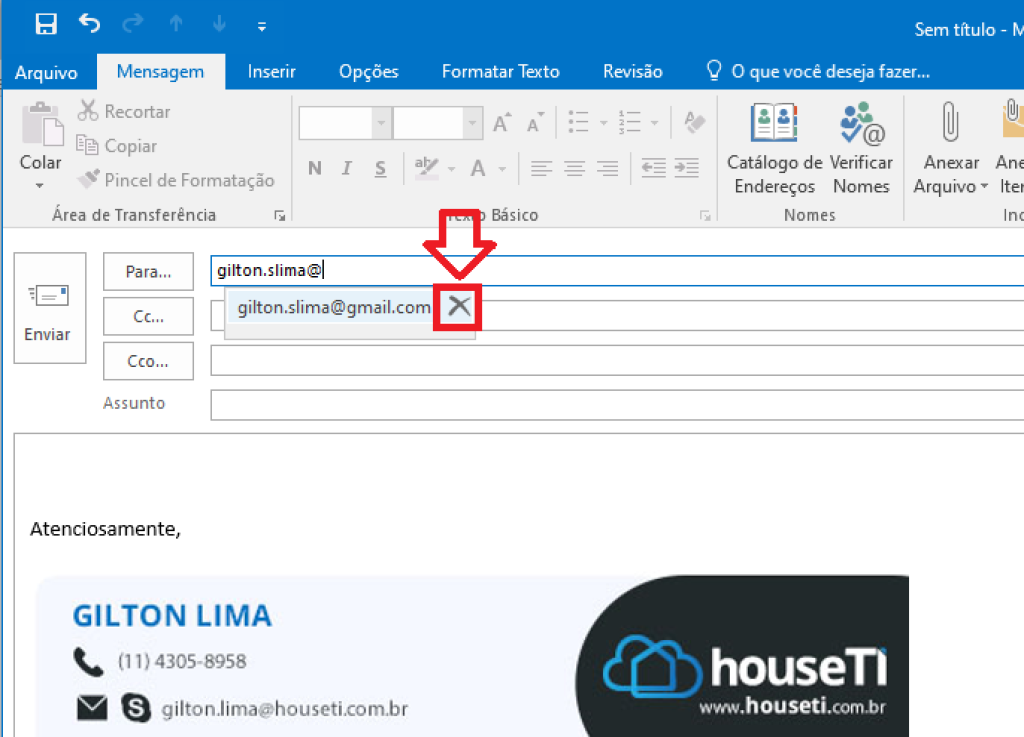Image resolution: width=1024 pixels, height=737 pixels.
Task: Activate Pincel de Formatação
Action: pyautogui.click(x=175, y=180)
